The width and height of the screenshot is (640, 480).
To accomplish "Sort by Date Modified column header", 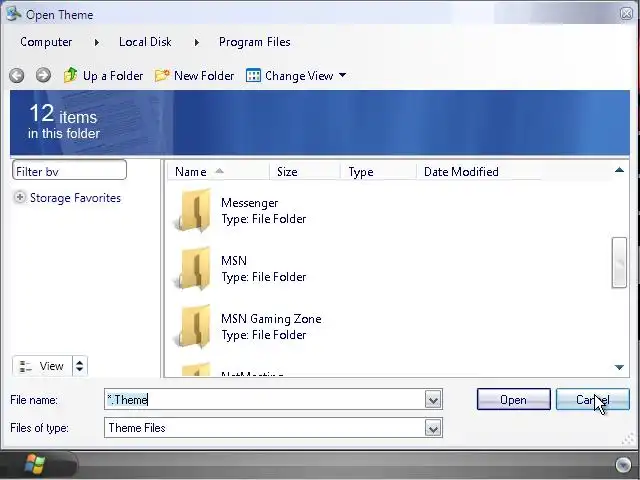I will pos(479,171).
